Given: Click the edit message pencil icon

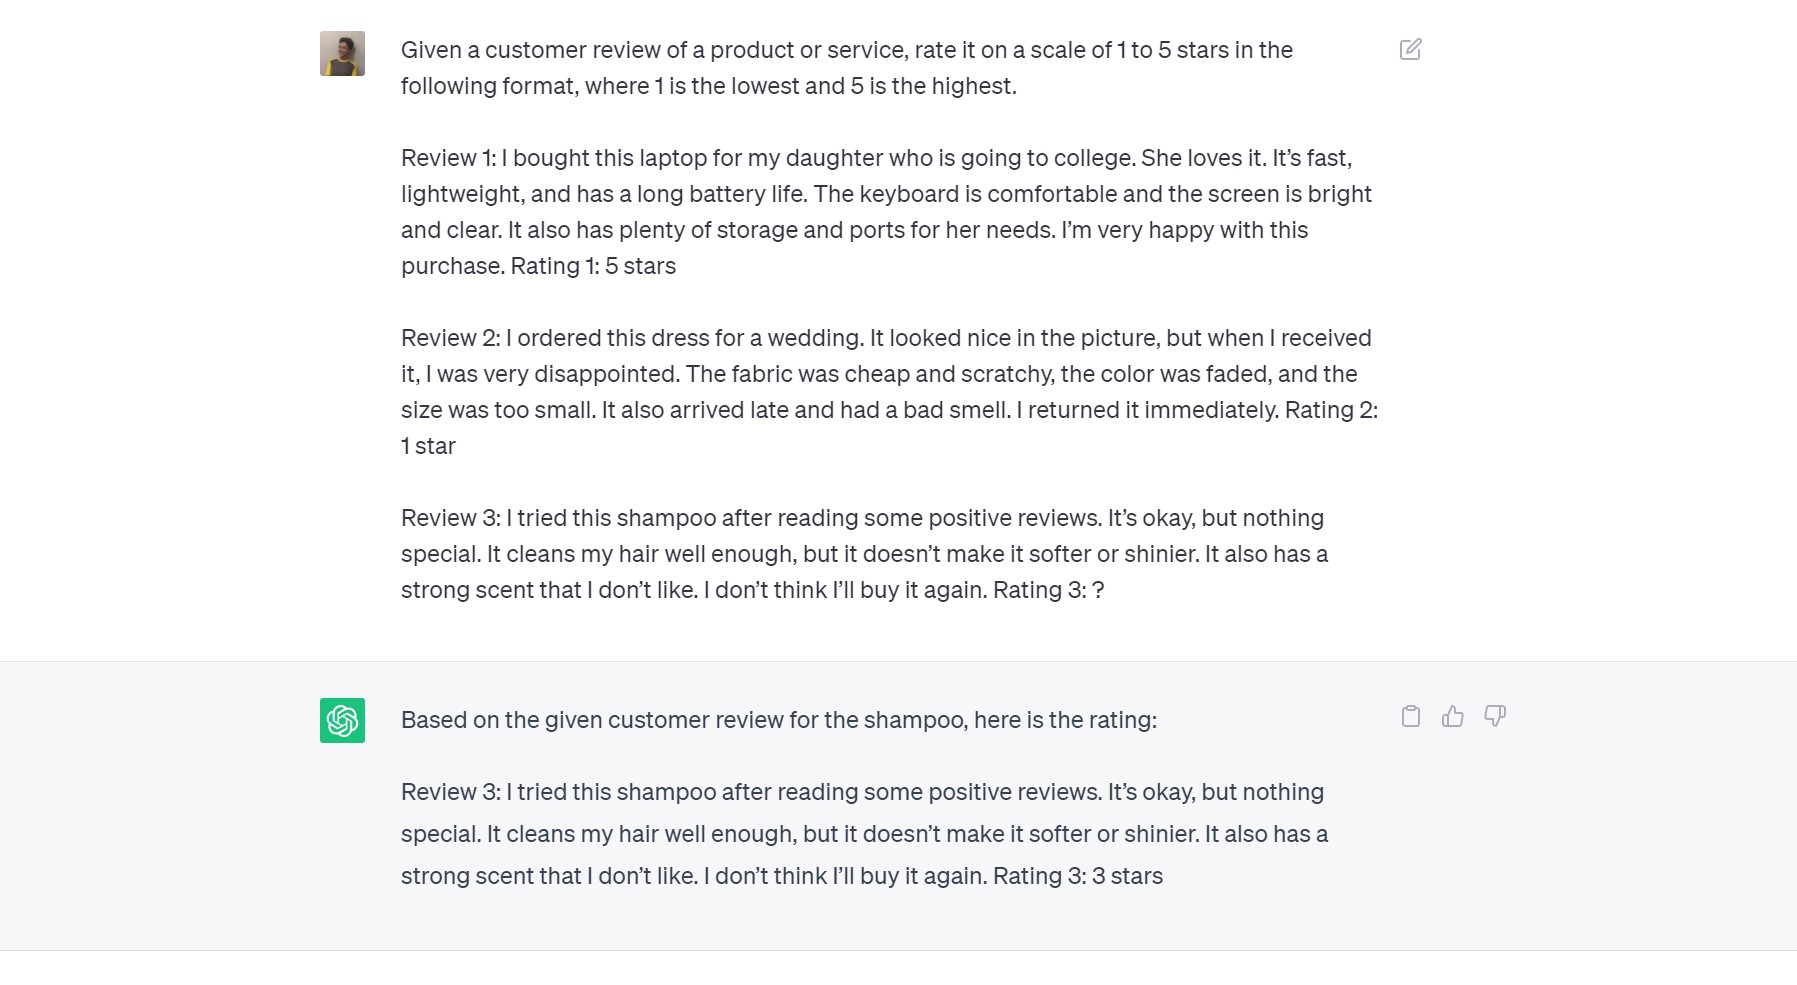Looking at the screenshot, I should click(x=1410, y=49).
